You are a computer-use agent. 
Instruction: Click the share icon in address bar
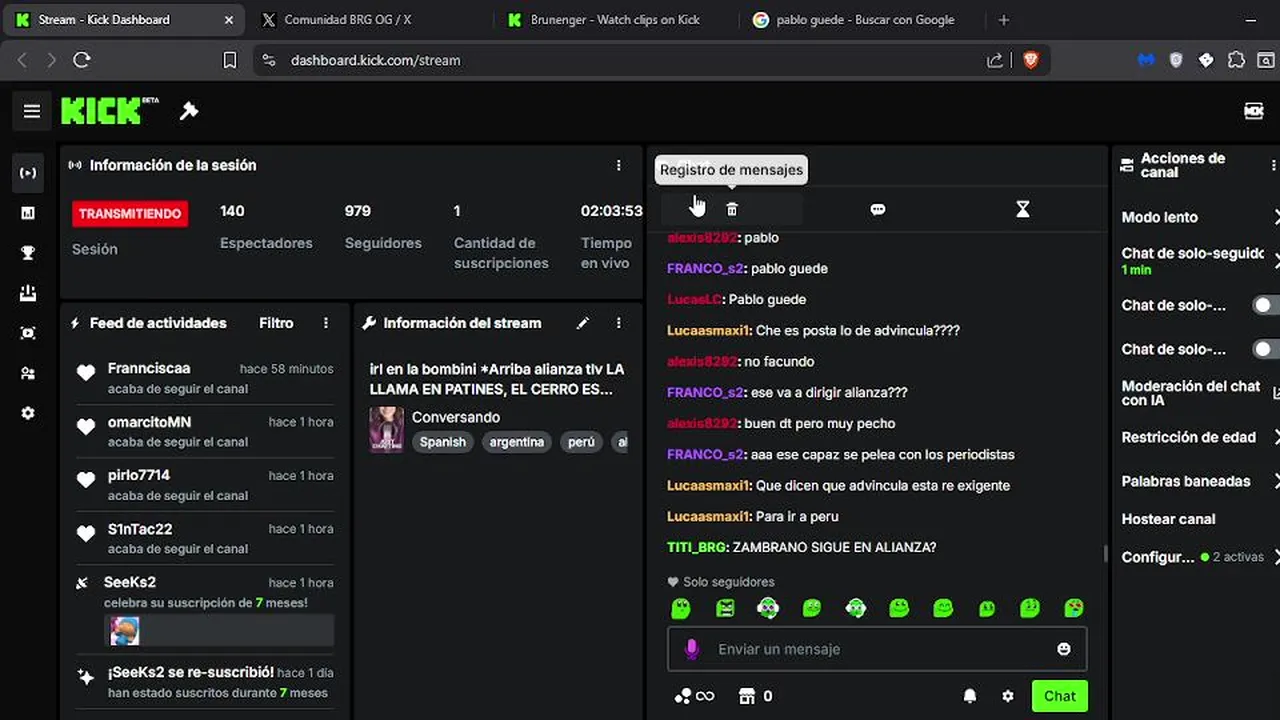(995, 60)
